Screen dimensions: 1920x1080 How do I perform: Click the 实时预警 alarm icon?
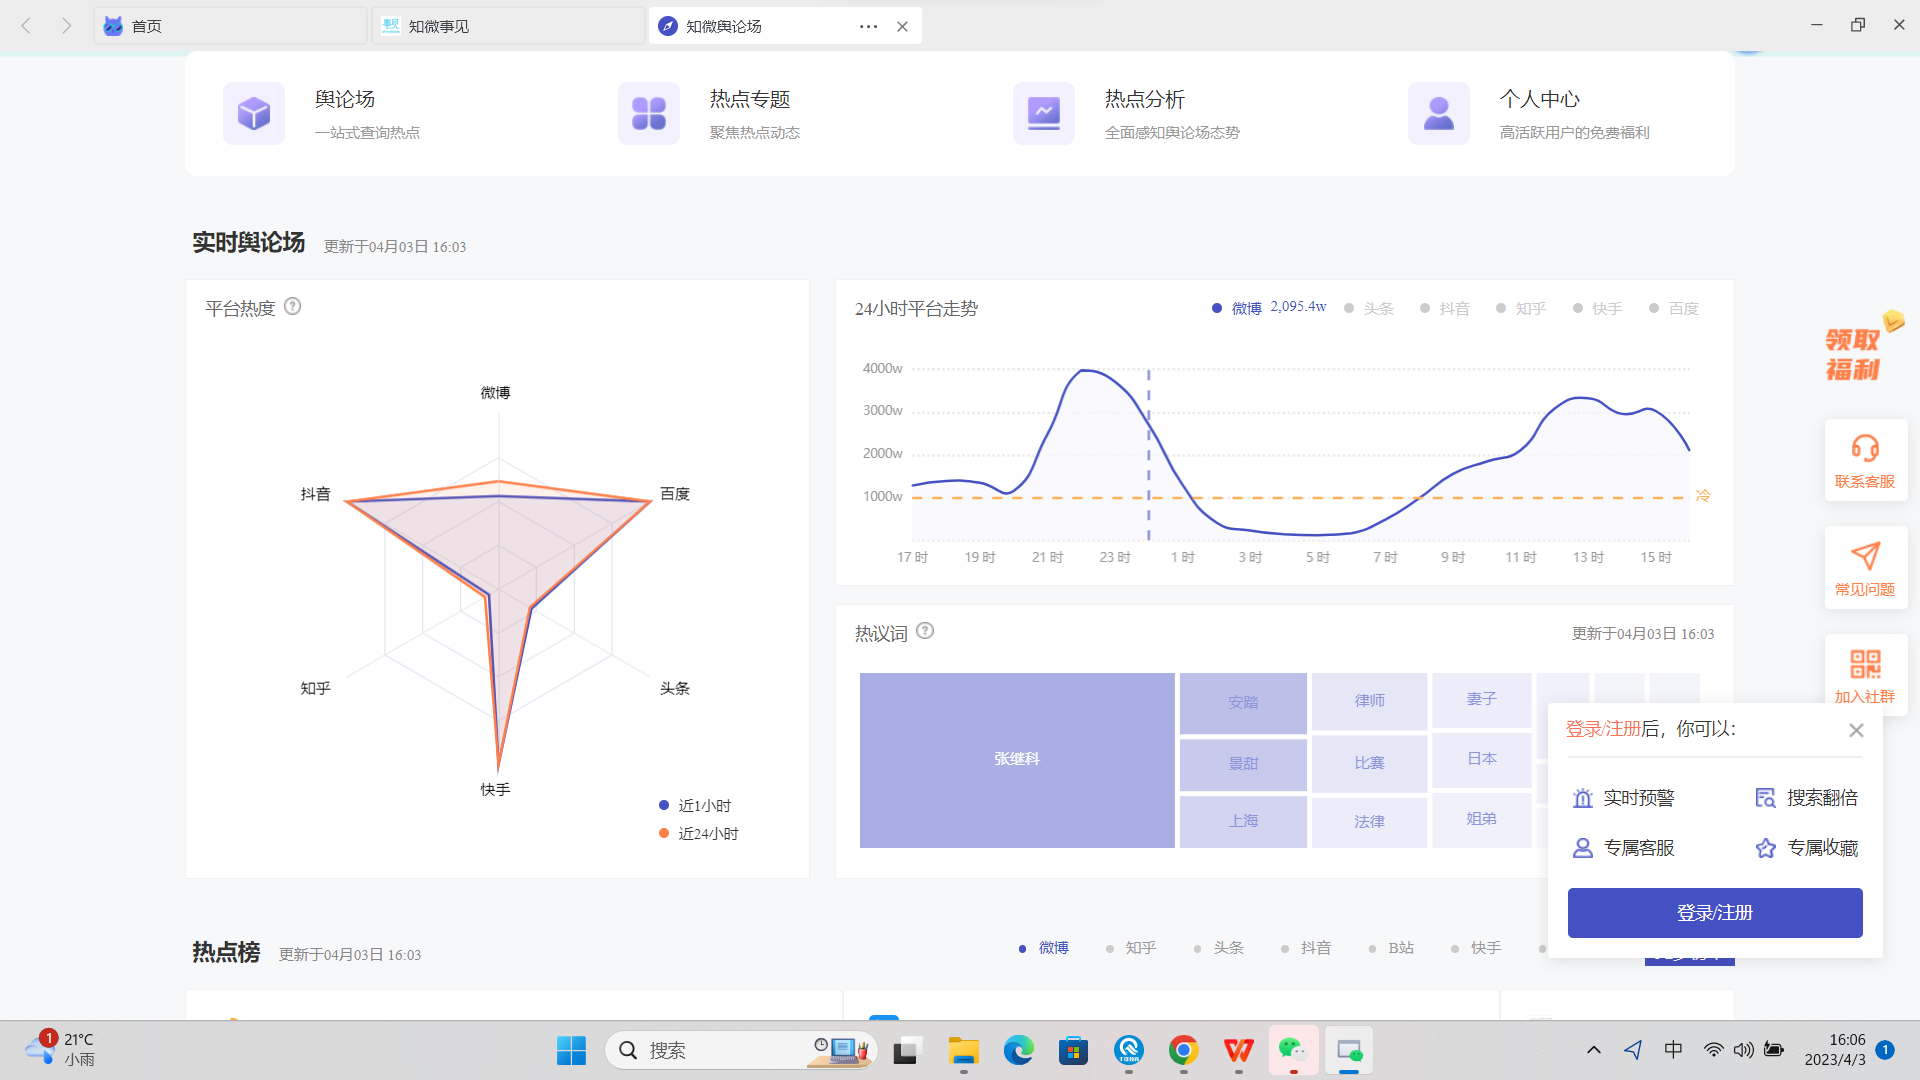click(1582, 798)
